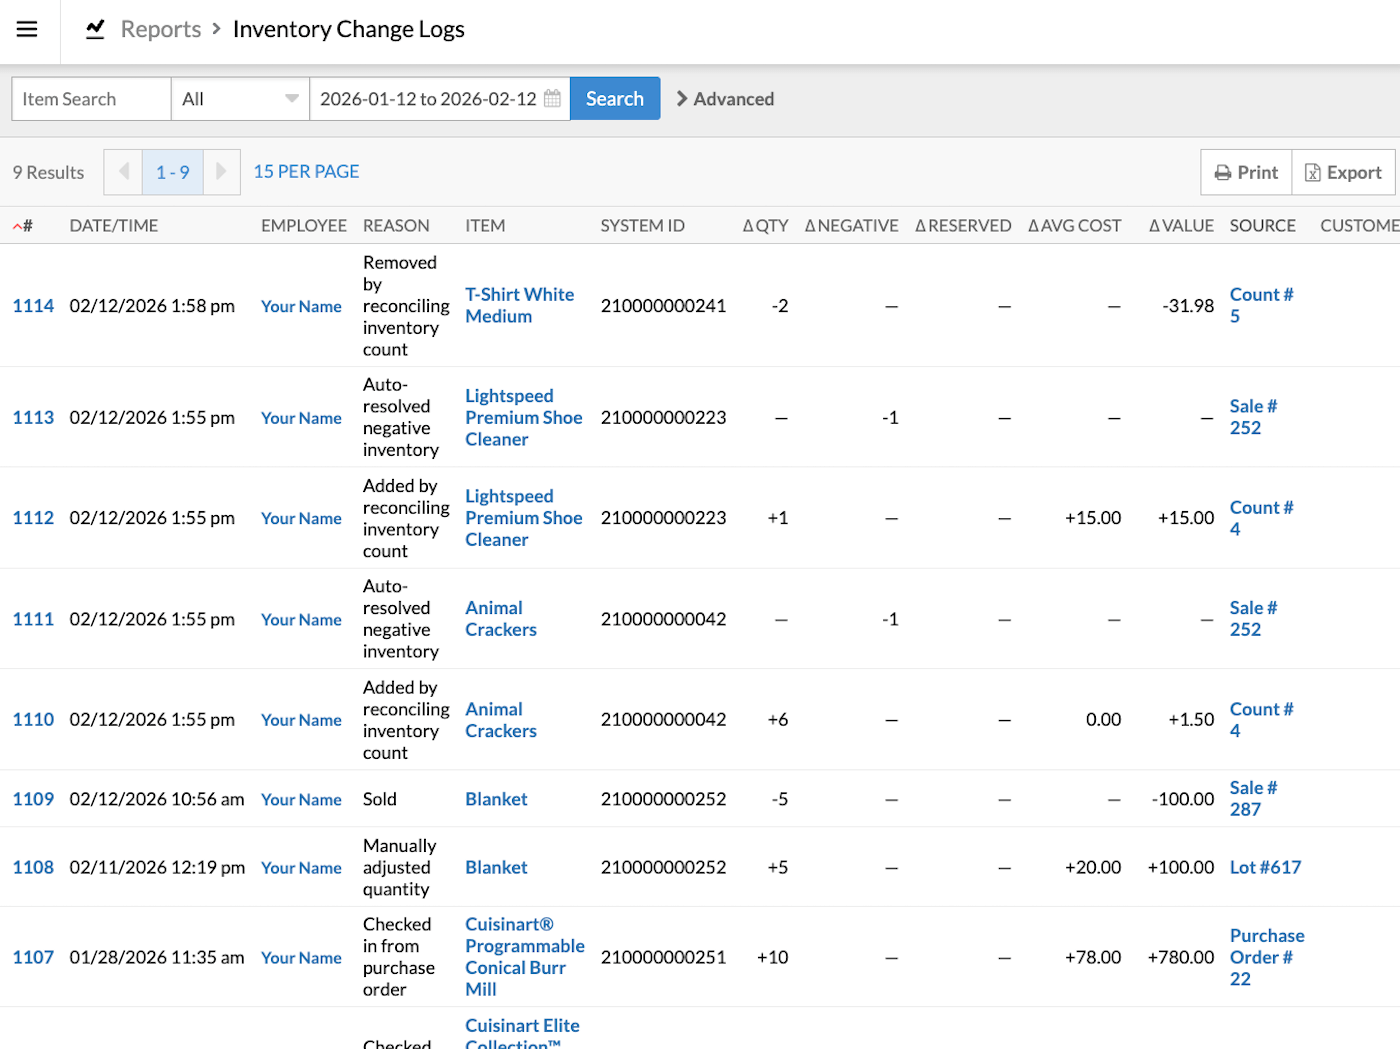Change the 15 PER PAGE setting
The image size is (1400, 1049).
pos(306,171)
